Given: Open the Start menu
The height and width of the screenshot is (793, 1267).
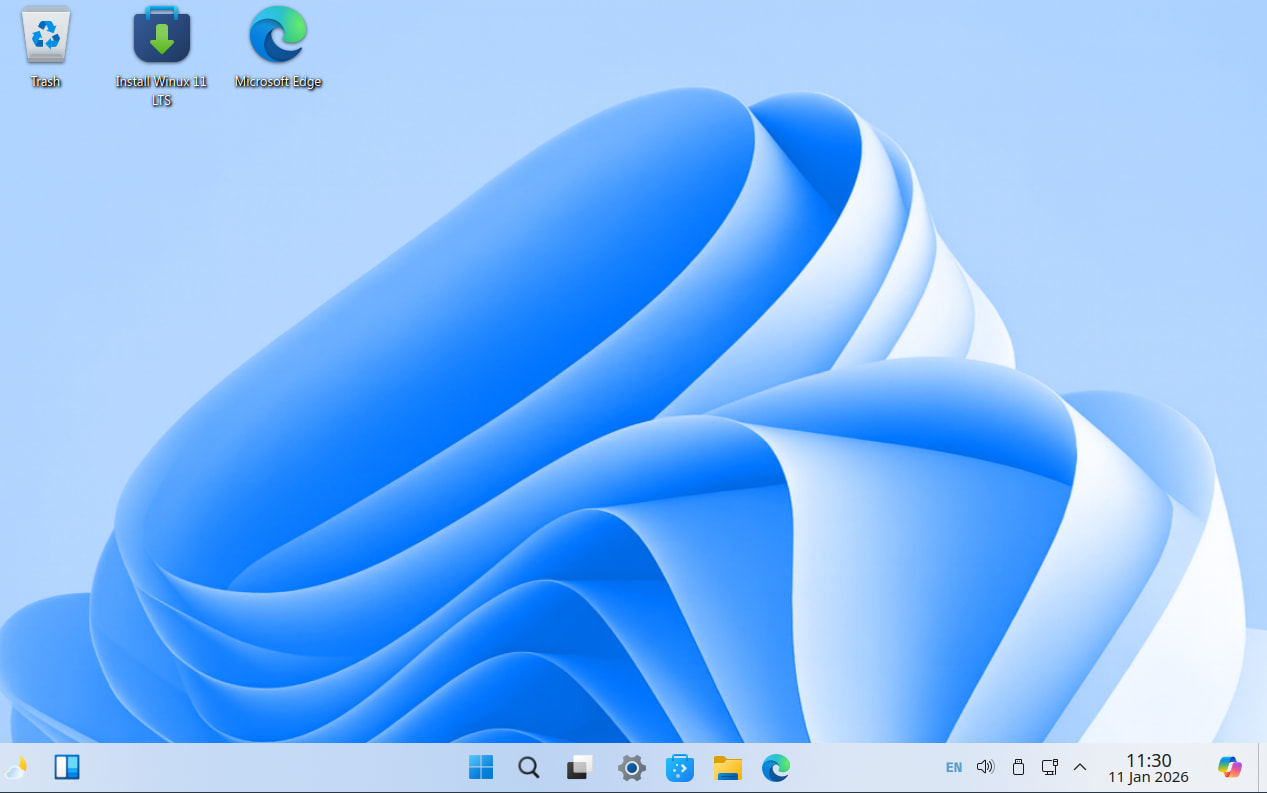Looking at the screenshot, I should click(481, 767).
